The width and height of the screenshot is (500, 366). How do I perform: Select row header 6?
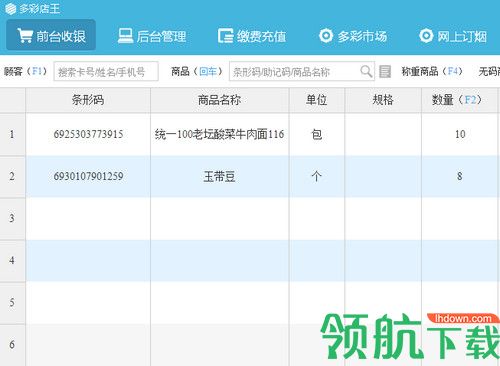[12, 344]
